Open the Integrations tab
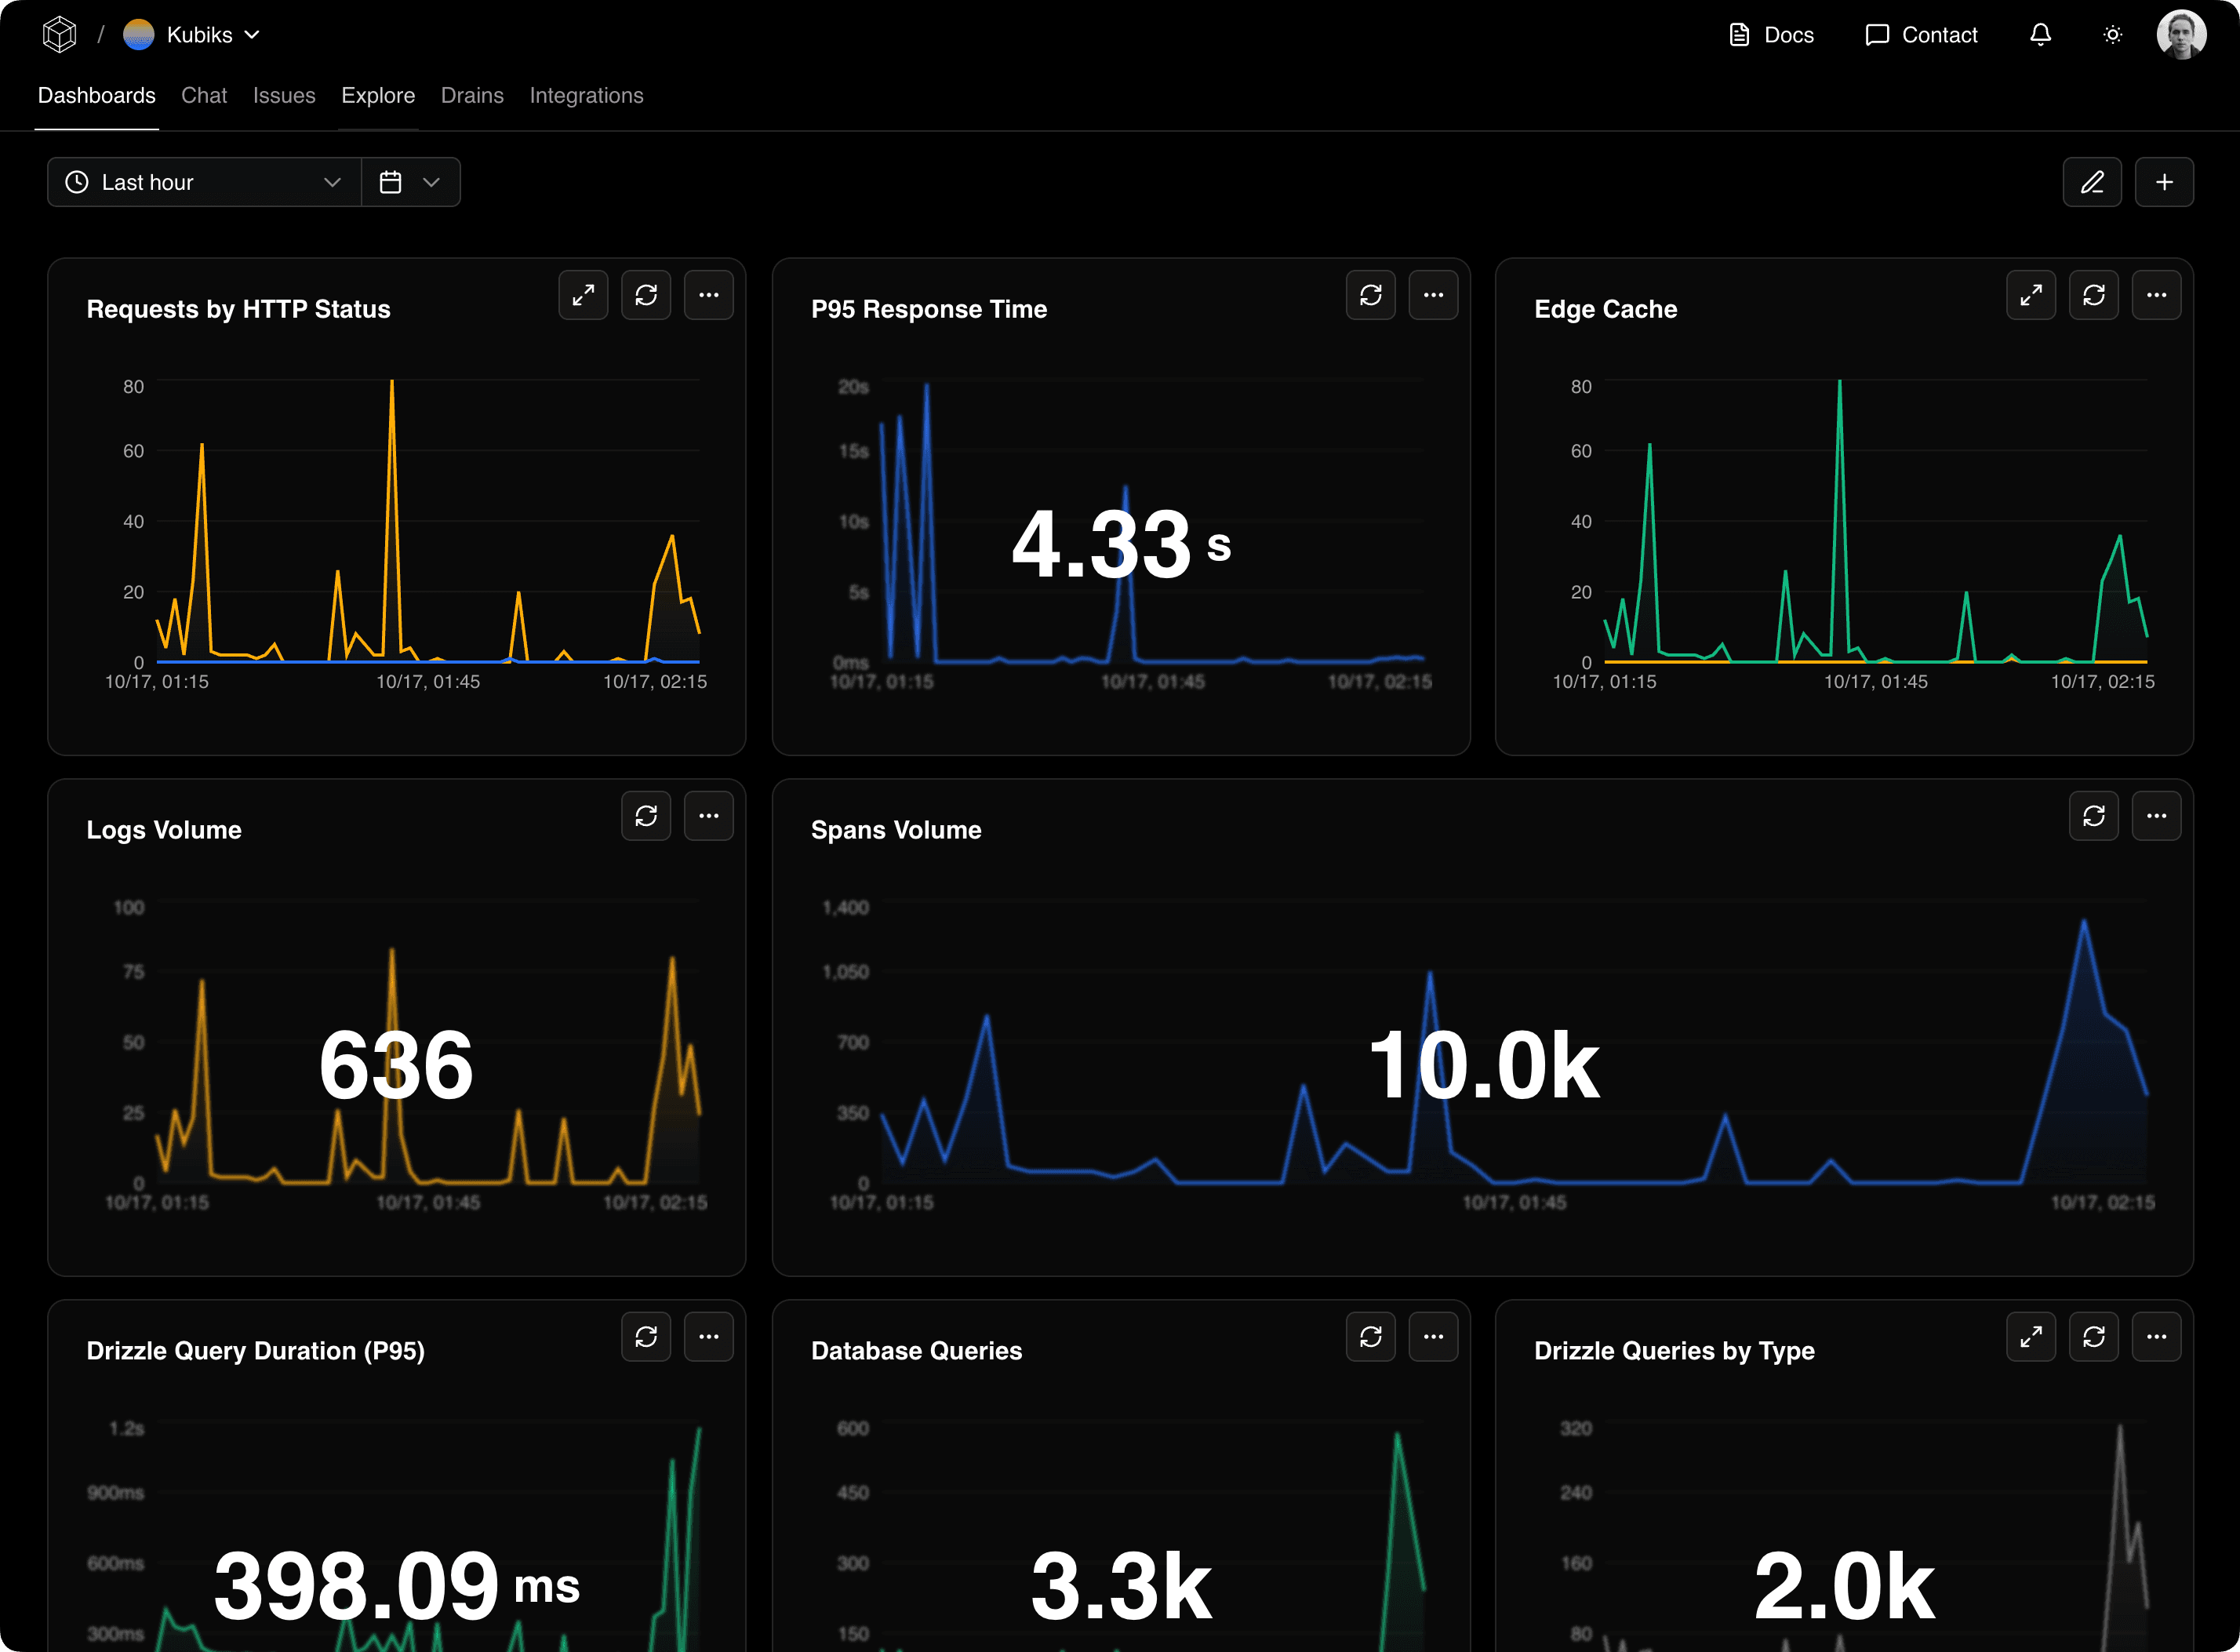Screen dimensions: 2240x1652 pyautogui.click(x=586, y=96)
